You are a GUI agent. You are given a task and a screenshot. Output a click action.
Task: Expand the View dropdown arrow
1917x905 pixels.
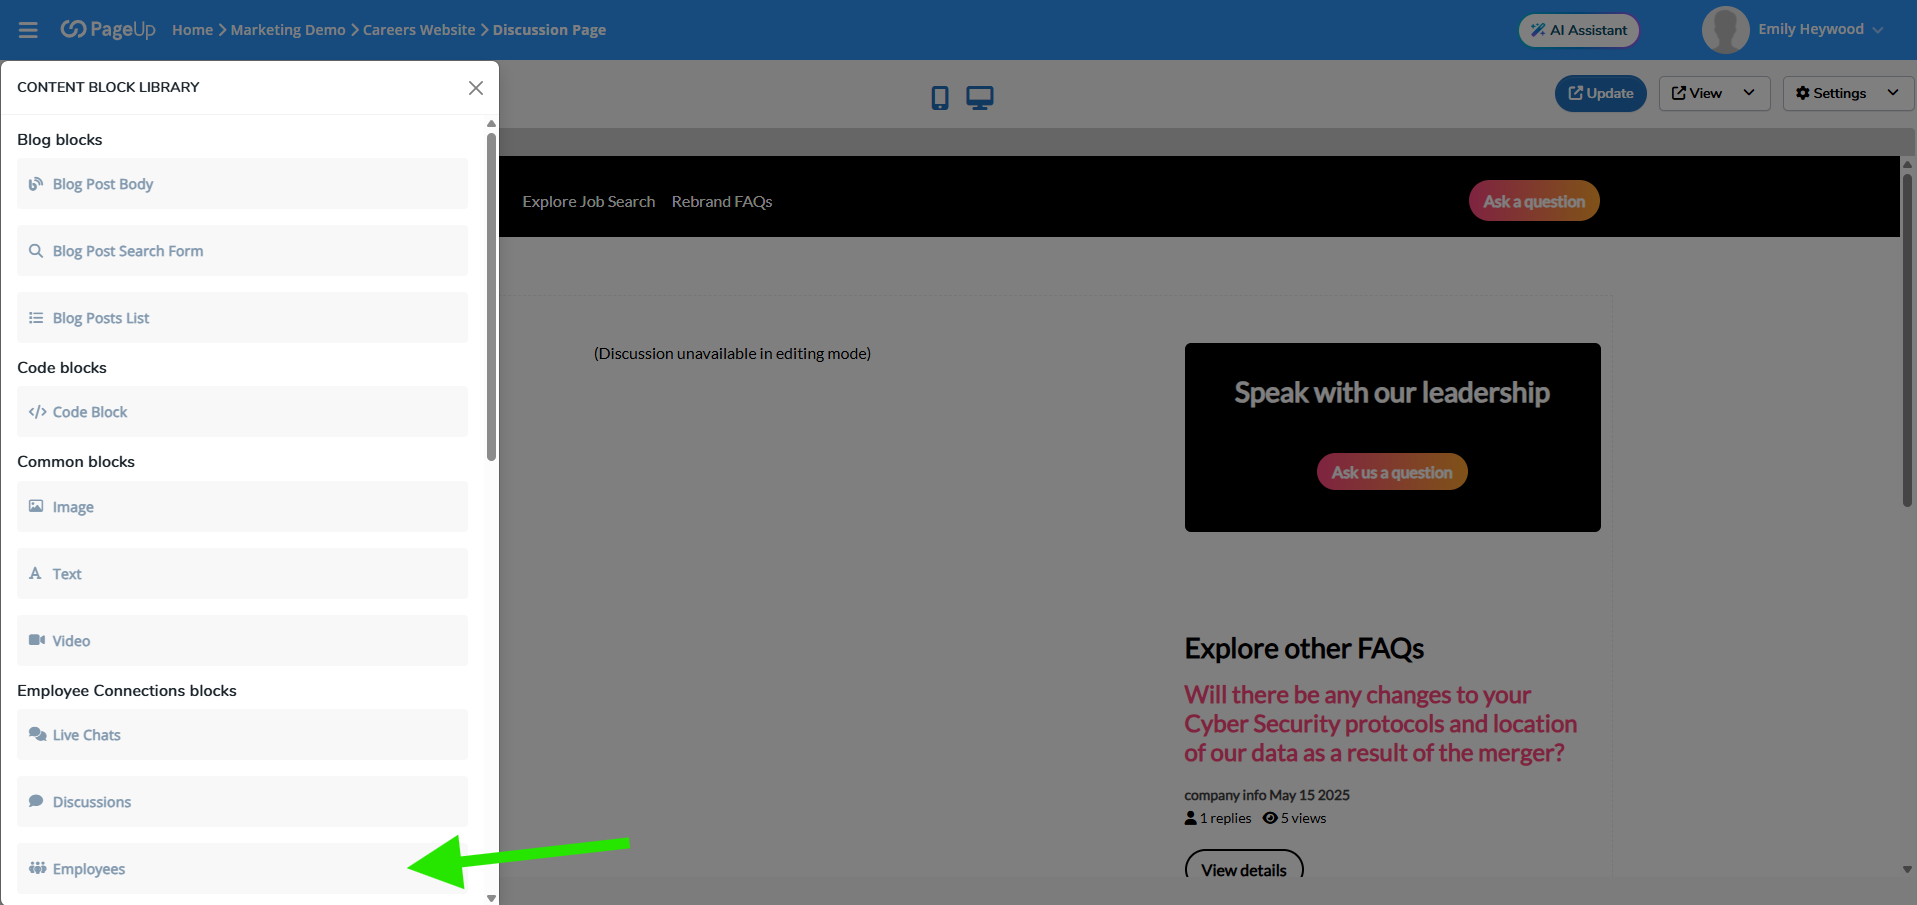pos(1749,93)
